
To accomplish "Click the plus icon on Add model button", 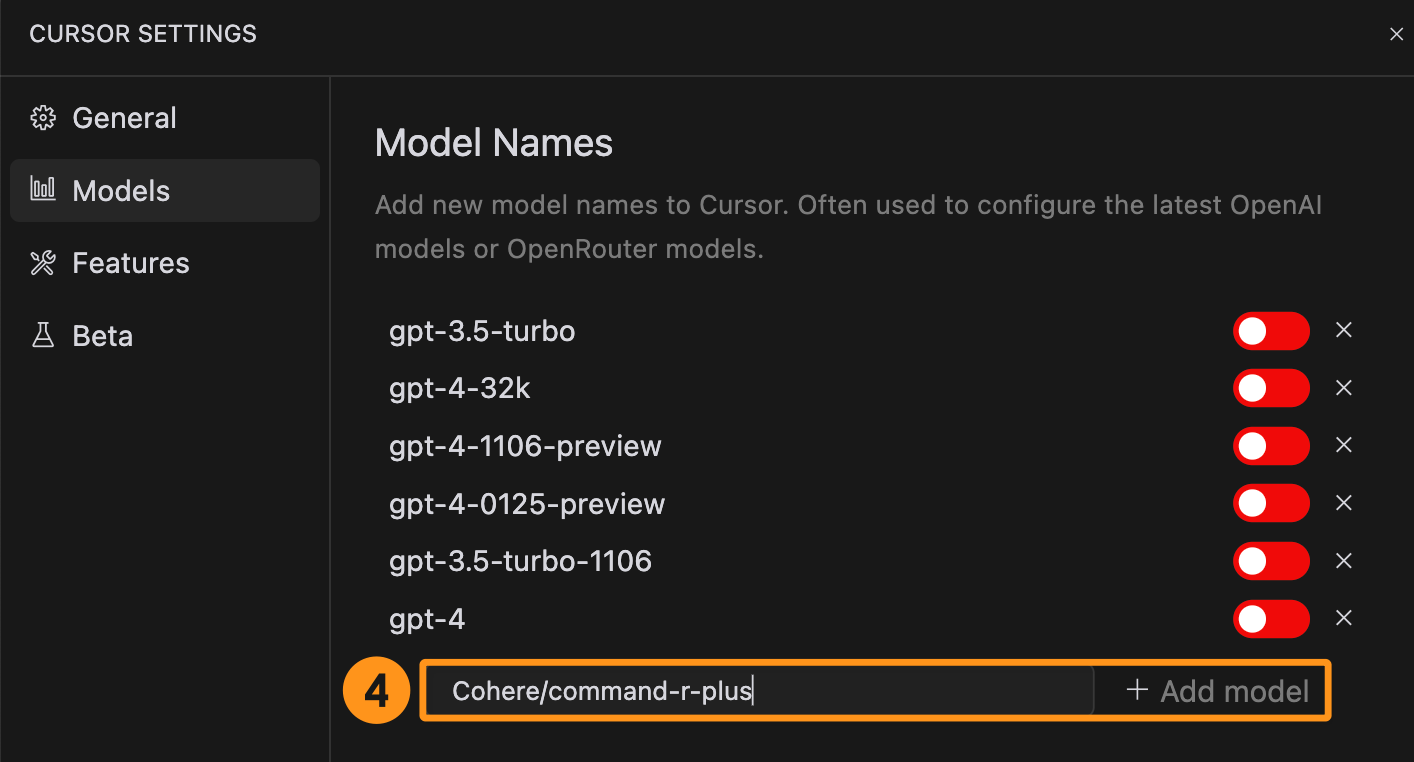I will (x=1138, y=690).
